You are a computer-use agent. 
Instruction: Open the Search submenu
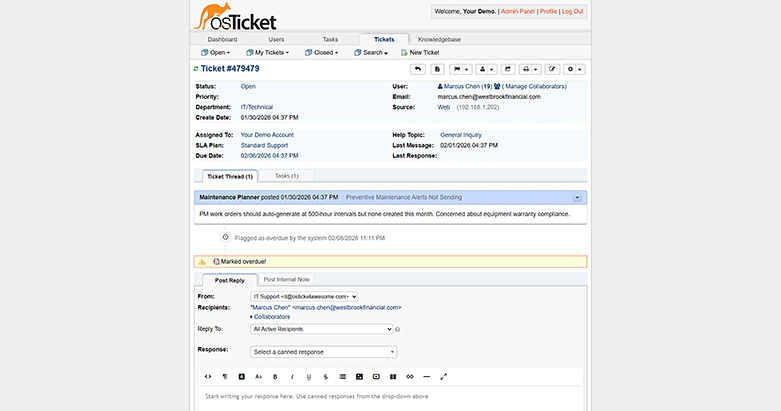[x=371, y=52]
